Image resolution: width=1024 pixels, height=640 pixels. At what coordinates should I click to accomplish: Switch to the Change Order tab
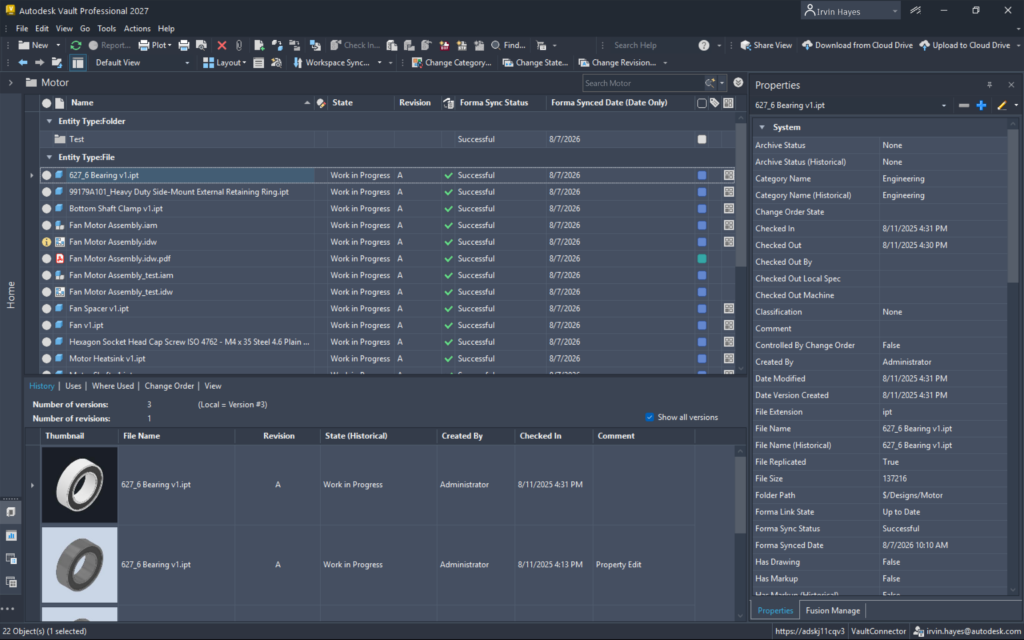point(169,386)
